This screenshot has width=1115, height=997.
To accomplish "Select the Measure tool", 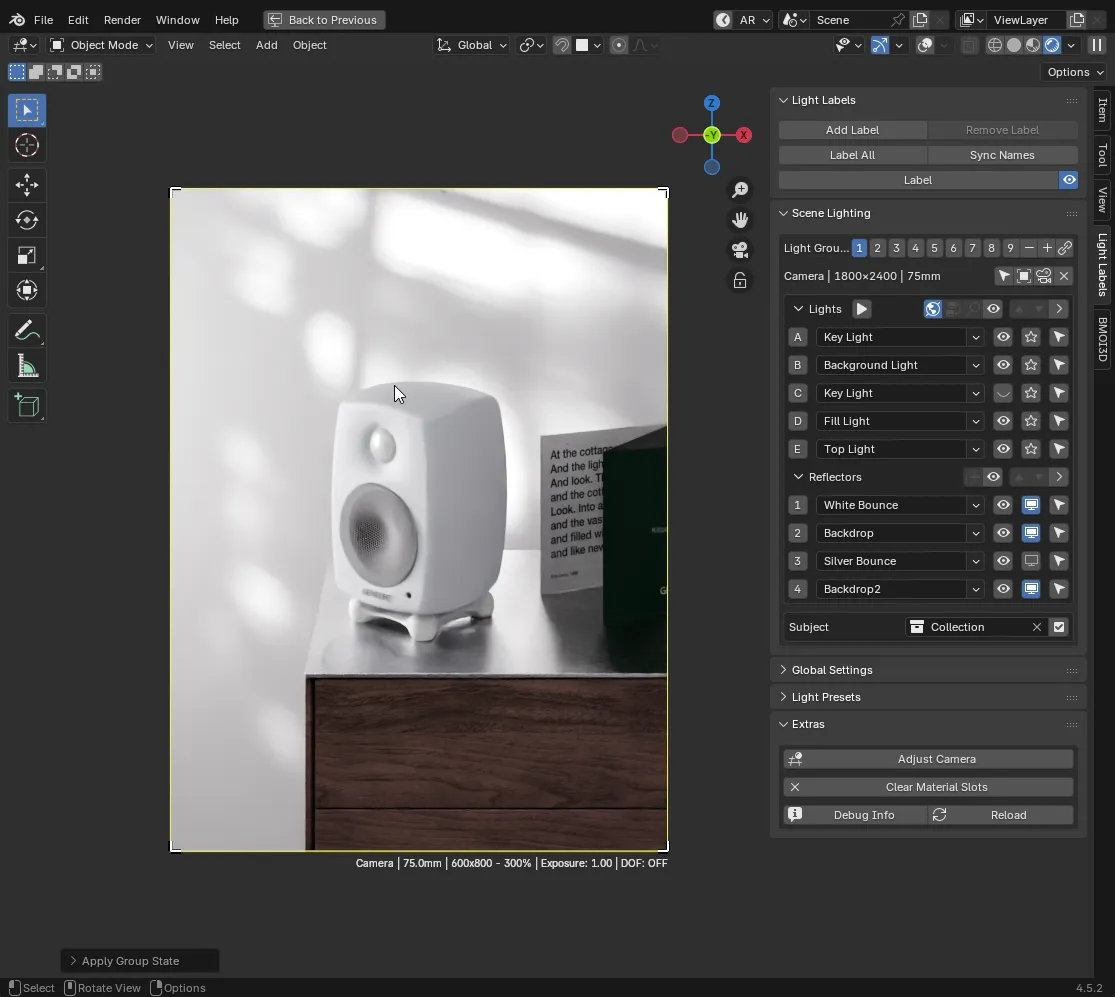I will 26,366.
